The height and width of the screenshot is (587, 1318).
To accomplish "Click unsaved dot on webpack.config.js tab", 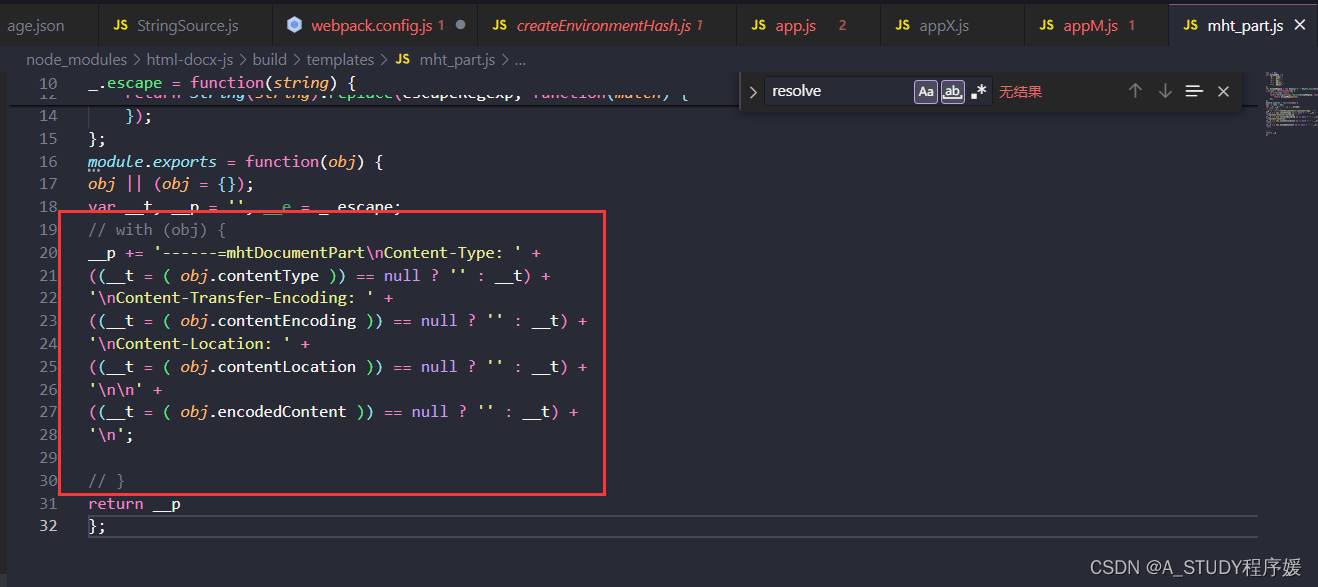I will point(460,25).
